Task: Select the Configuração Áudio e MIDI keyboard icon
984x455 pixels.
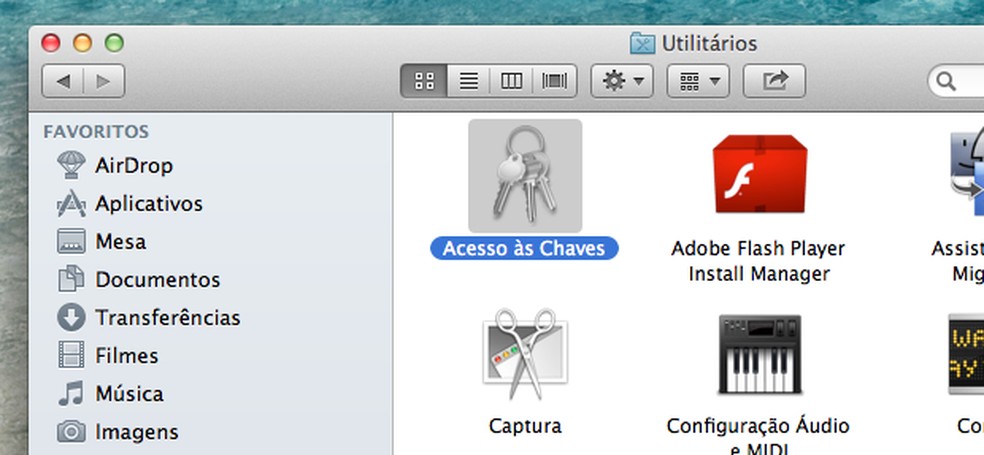Action: (759, 354)
